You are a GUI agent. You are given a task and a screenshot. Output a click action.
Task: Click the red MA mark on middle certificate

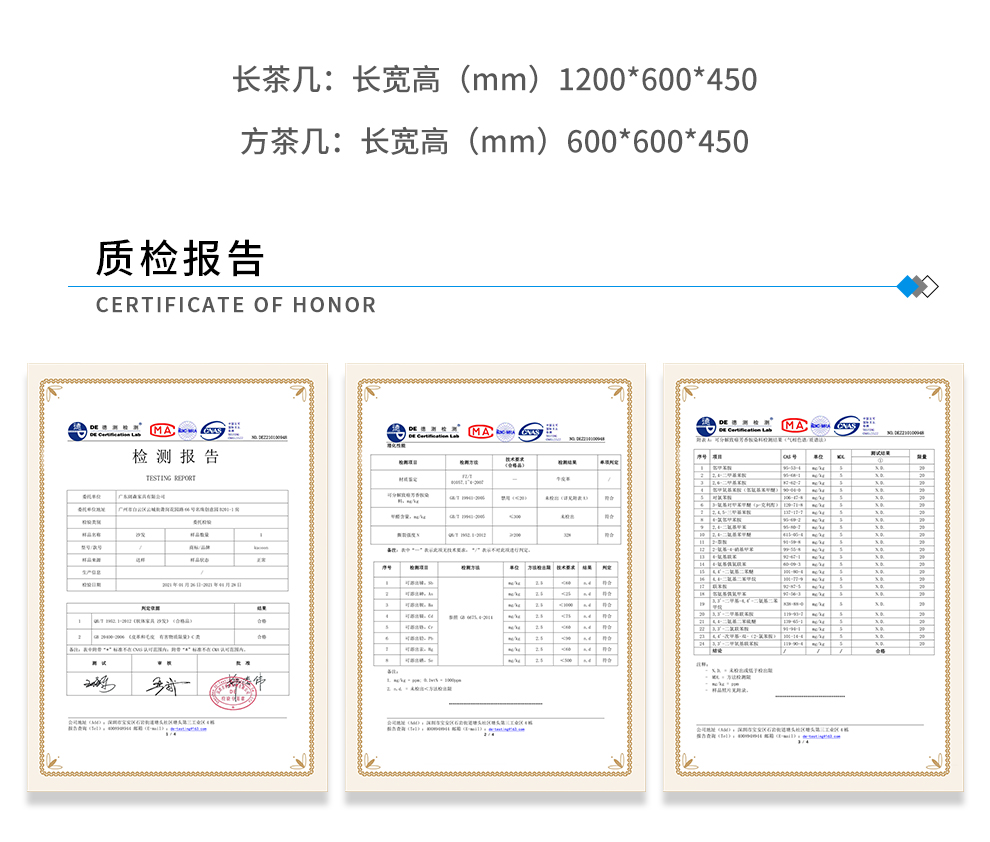(x=480, y=431)
